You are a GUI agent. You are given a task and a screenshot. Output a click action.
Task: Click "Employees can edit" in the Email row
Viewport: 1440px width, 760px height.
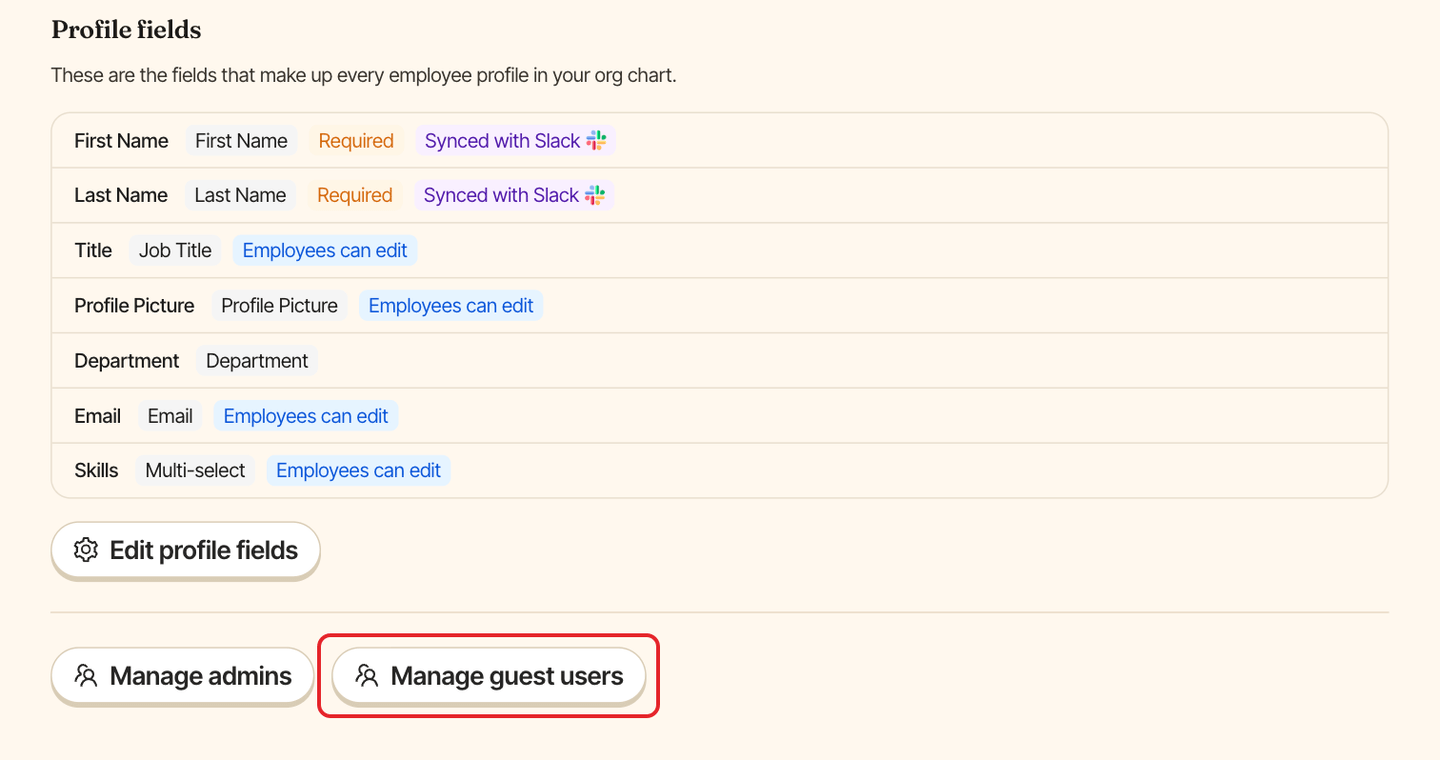coord(306,416)
